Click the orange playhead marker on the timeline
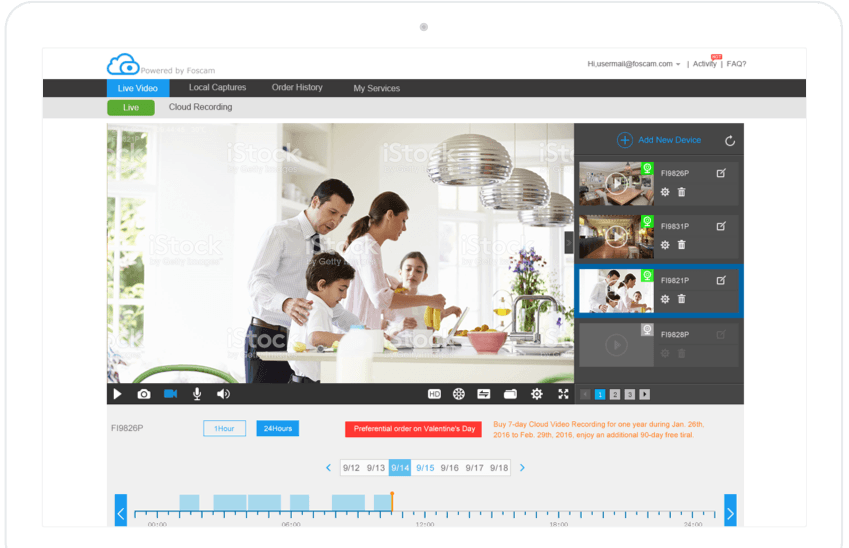Viewport: 849px width, 548px height. pyautogui.click(x=392, y=501)
